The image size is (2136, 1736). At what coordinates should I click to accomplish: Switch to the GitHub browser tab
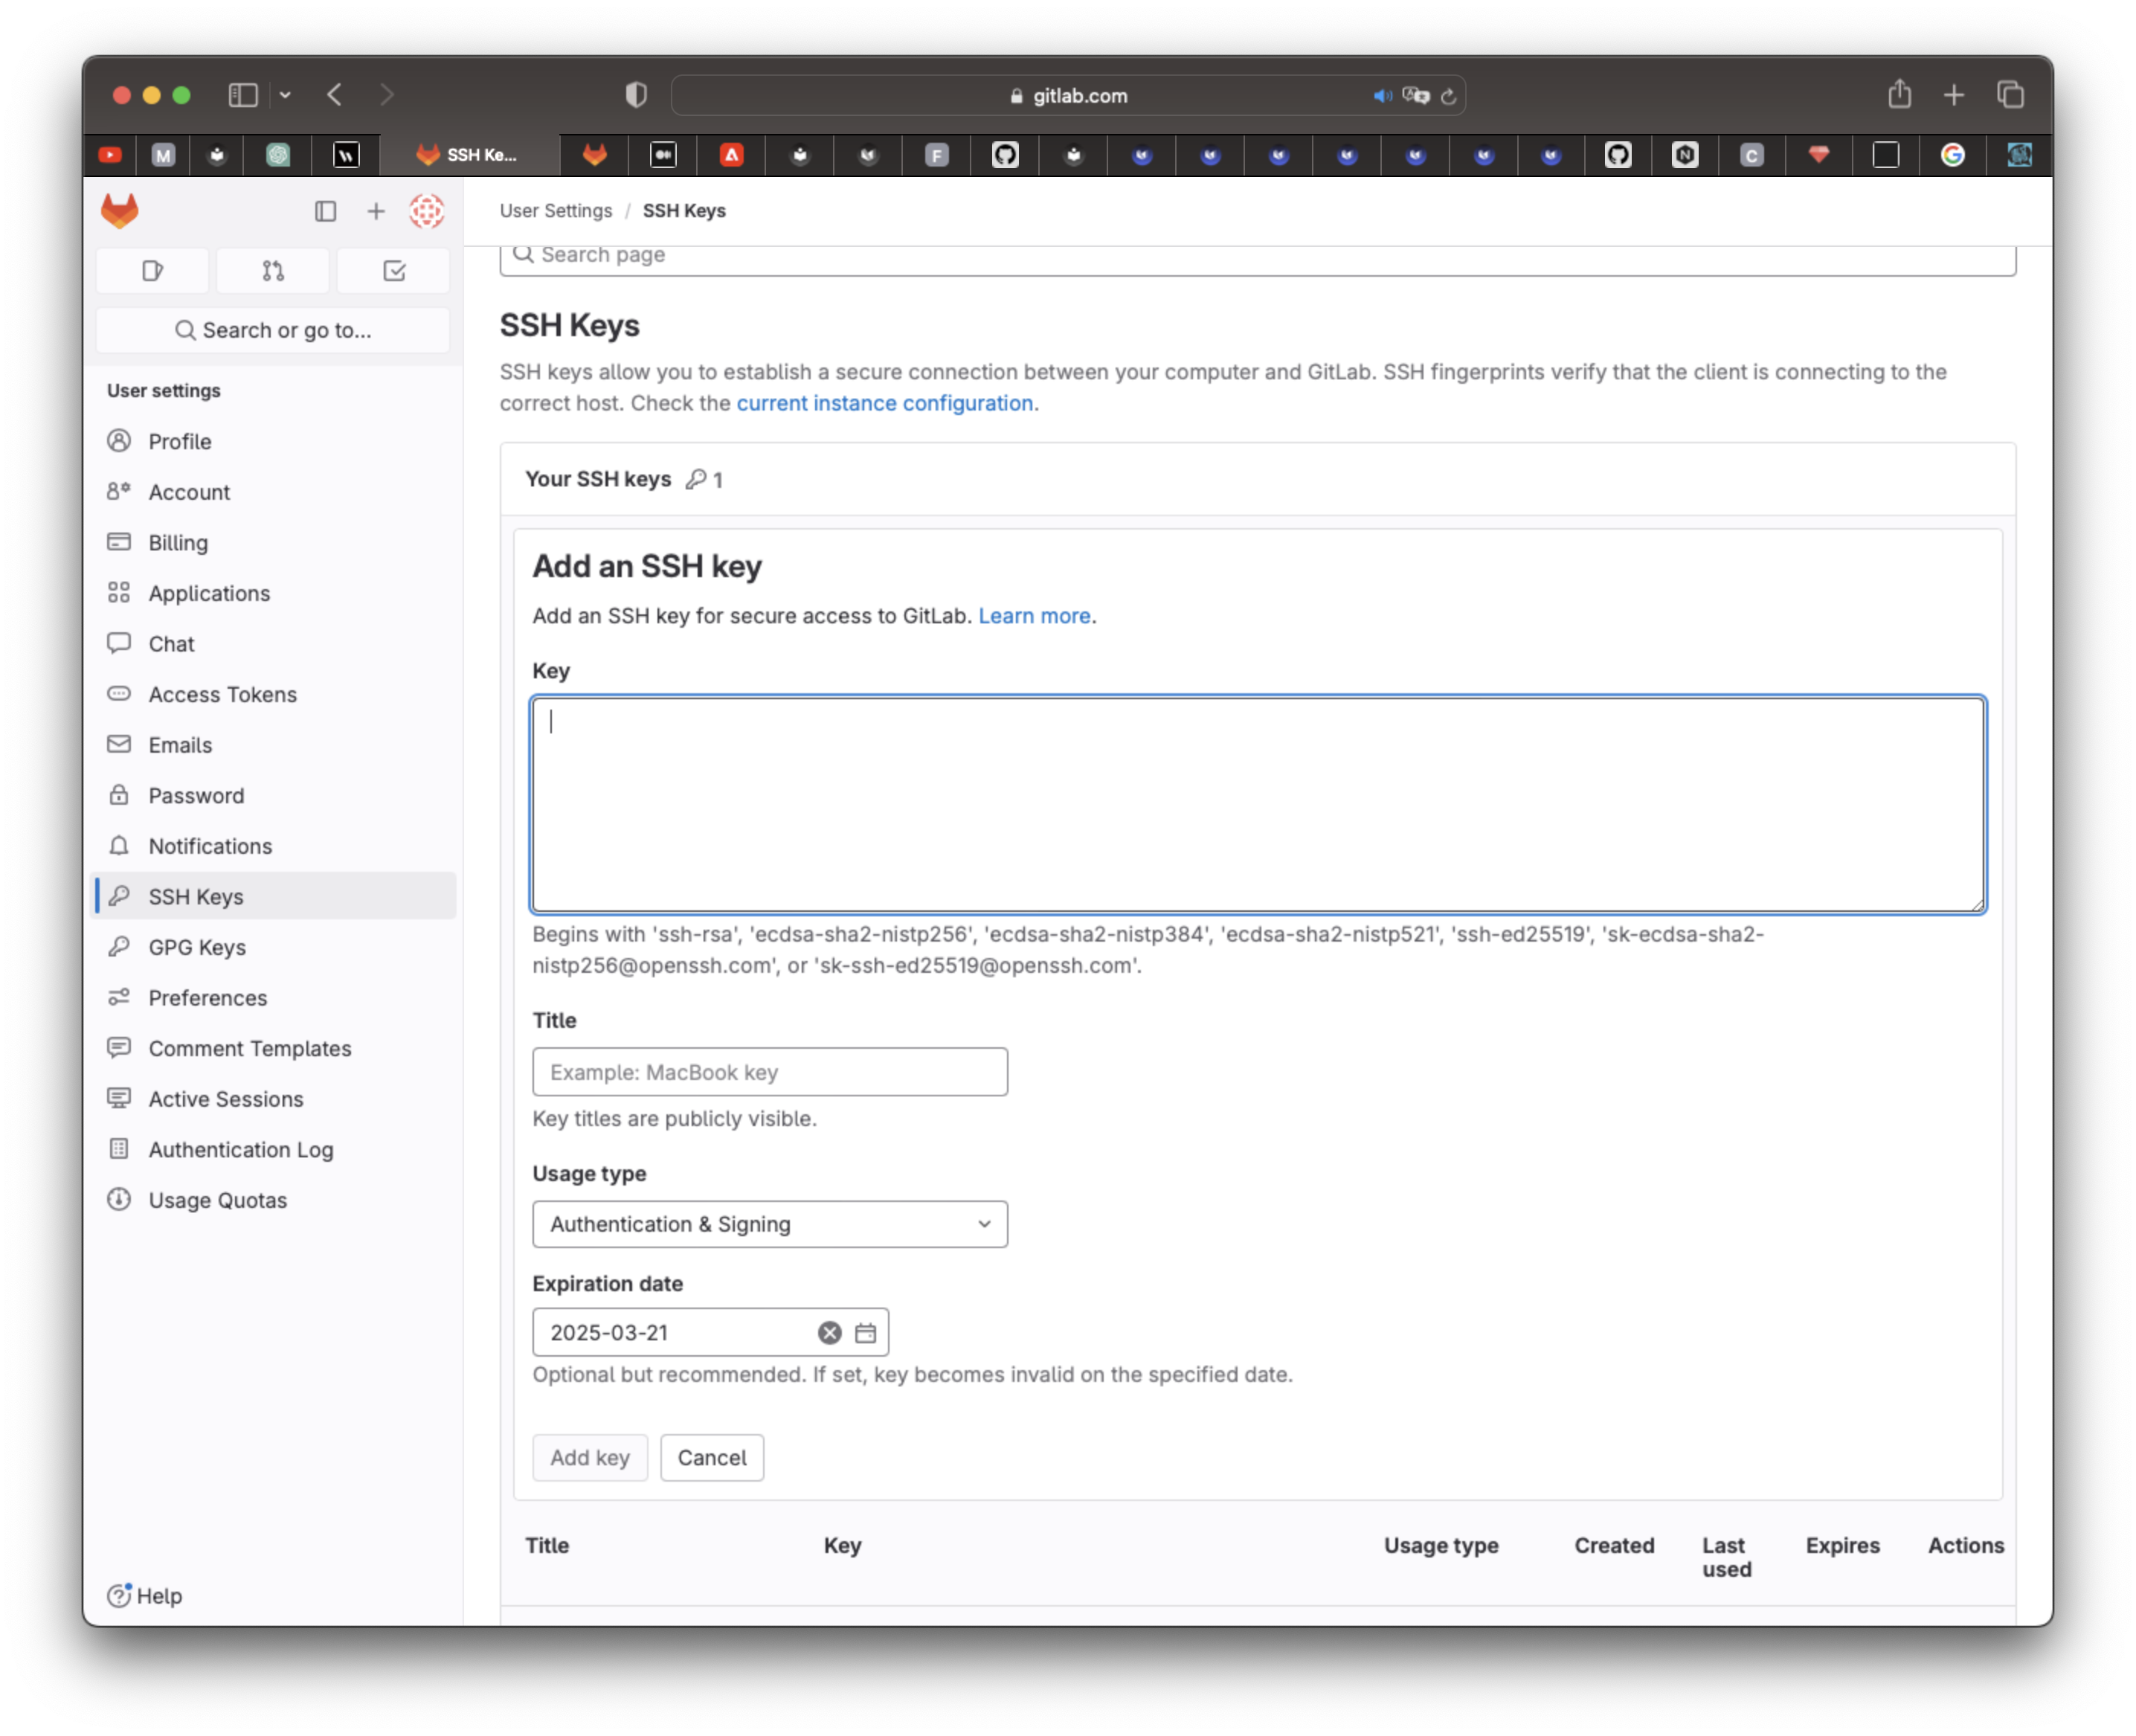point(1005,155)
